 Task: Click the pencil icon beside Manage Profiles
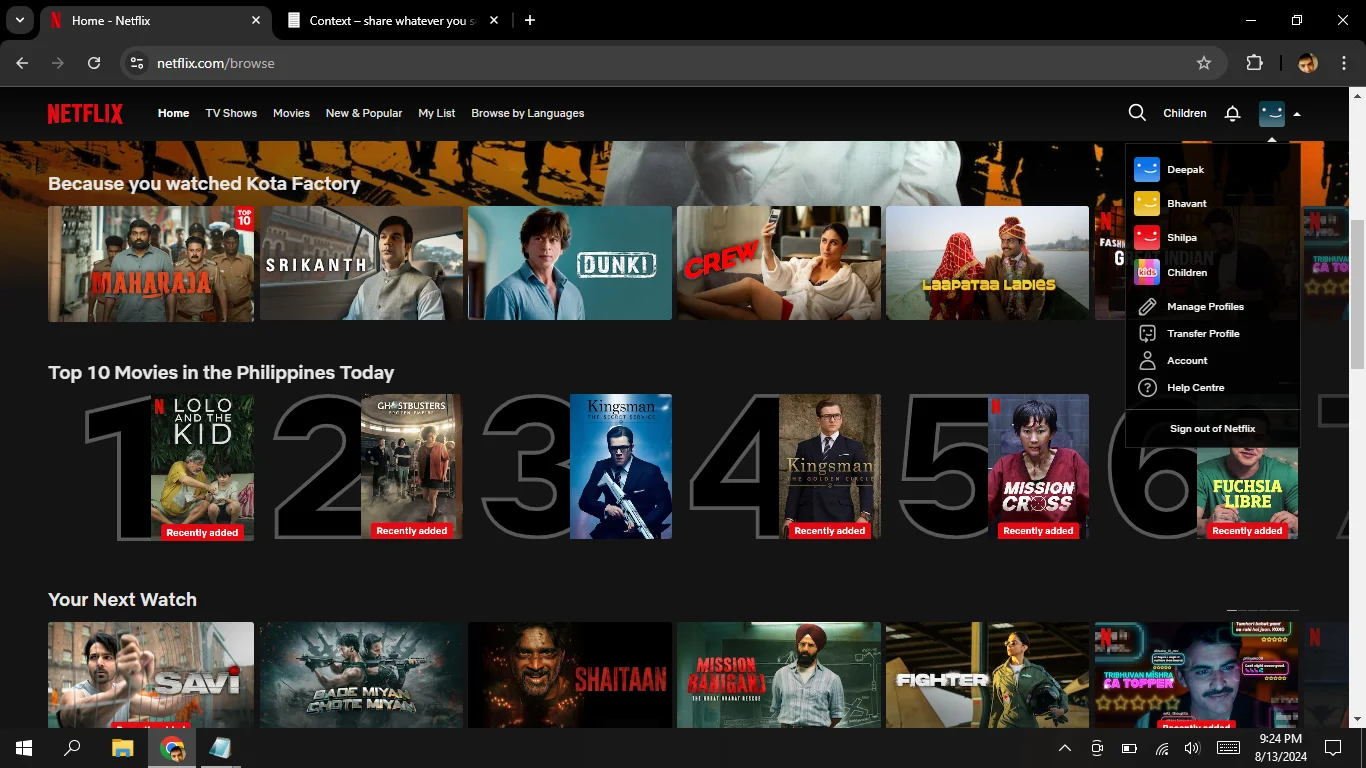click(1148, 307)
